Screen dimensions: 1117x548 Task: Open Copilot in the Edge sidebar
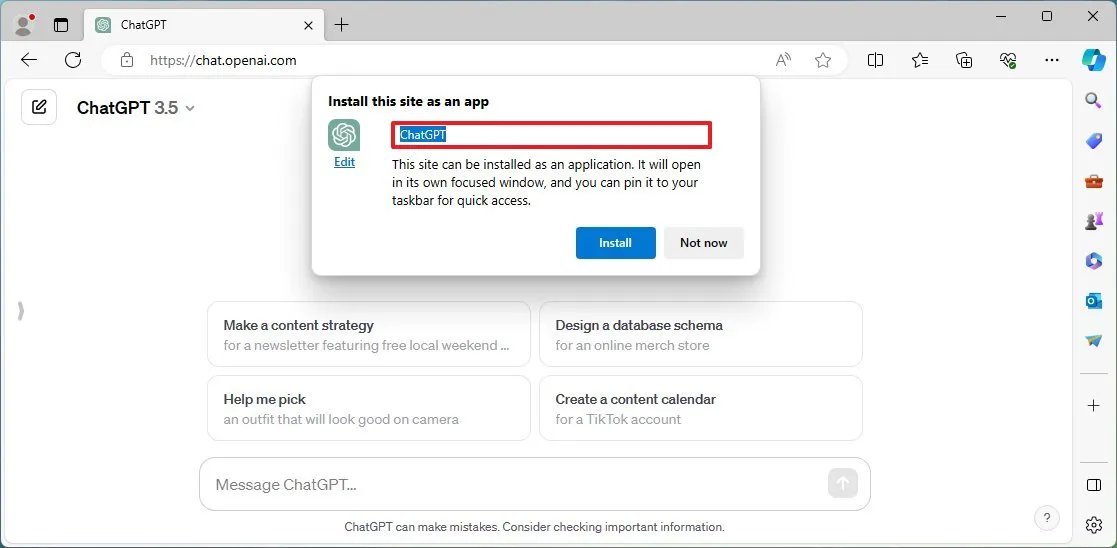point(1093,59)
